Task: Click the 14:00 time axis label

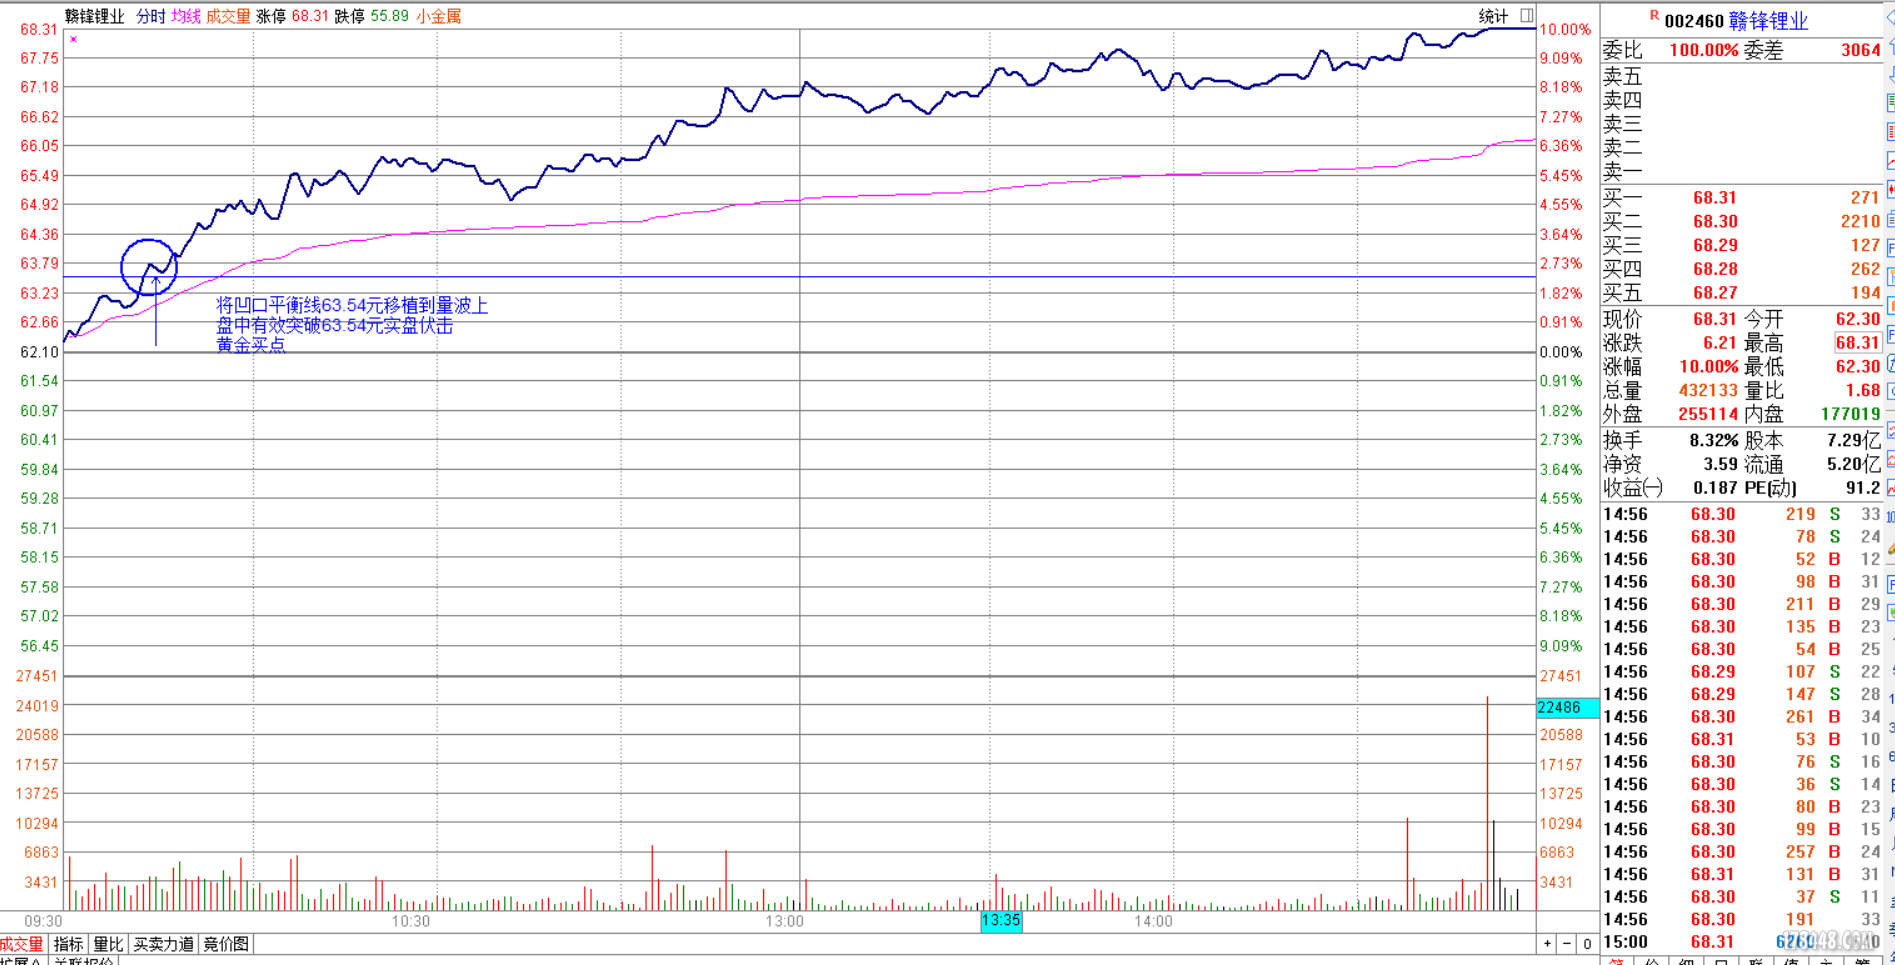Action: pyautogui.click(x=1152, y=921)
